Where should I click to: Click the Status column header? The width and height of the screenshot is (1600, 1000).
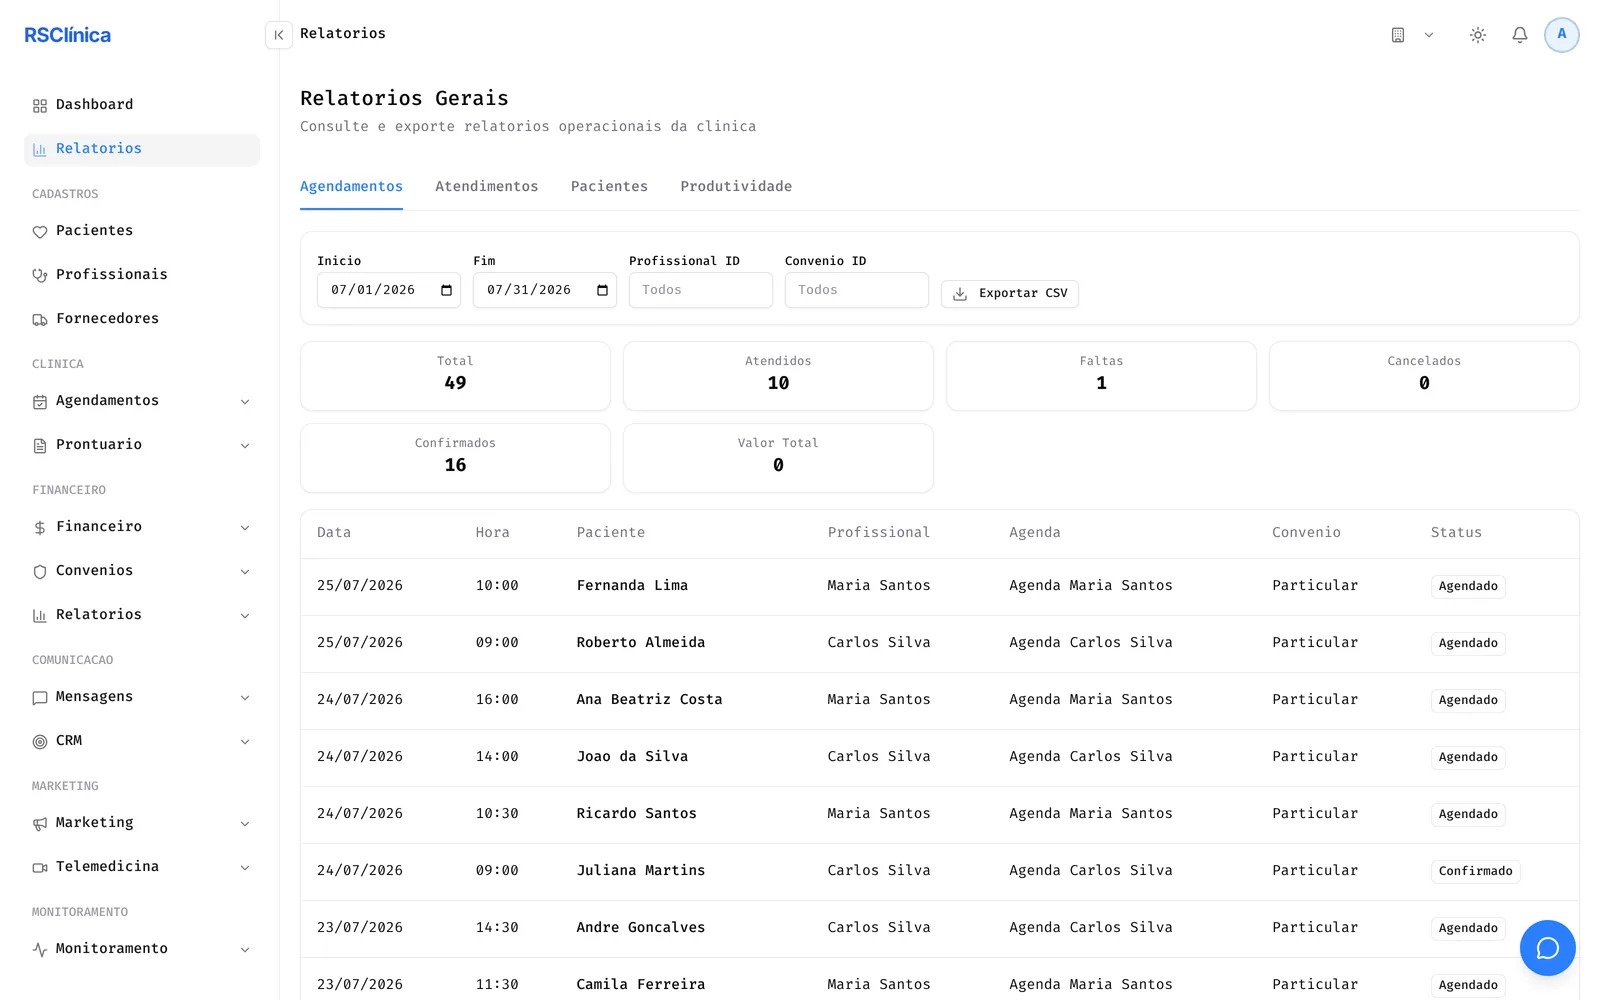coord(1456,533)
